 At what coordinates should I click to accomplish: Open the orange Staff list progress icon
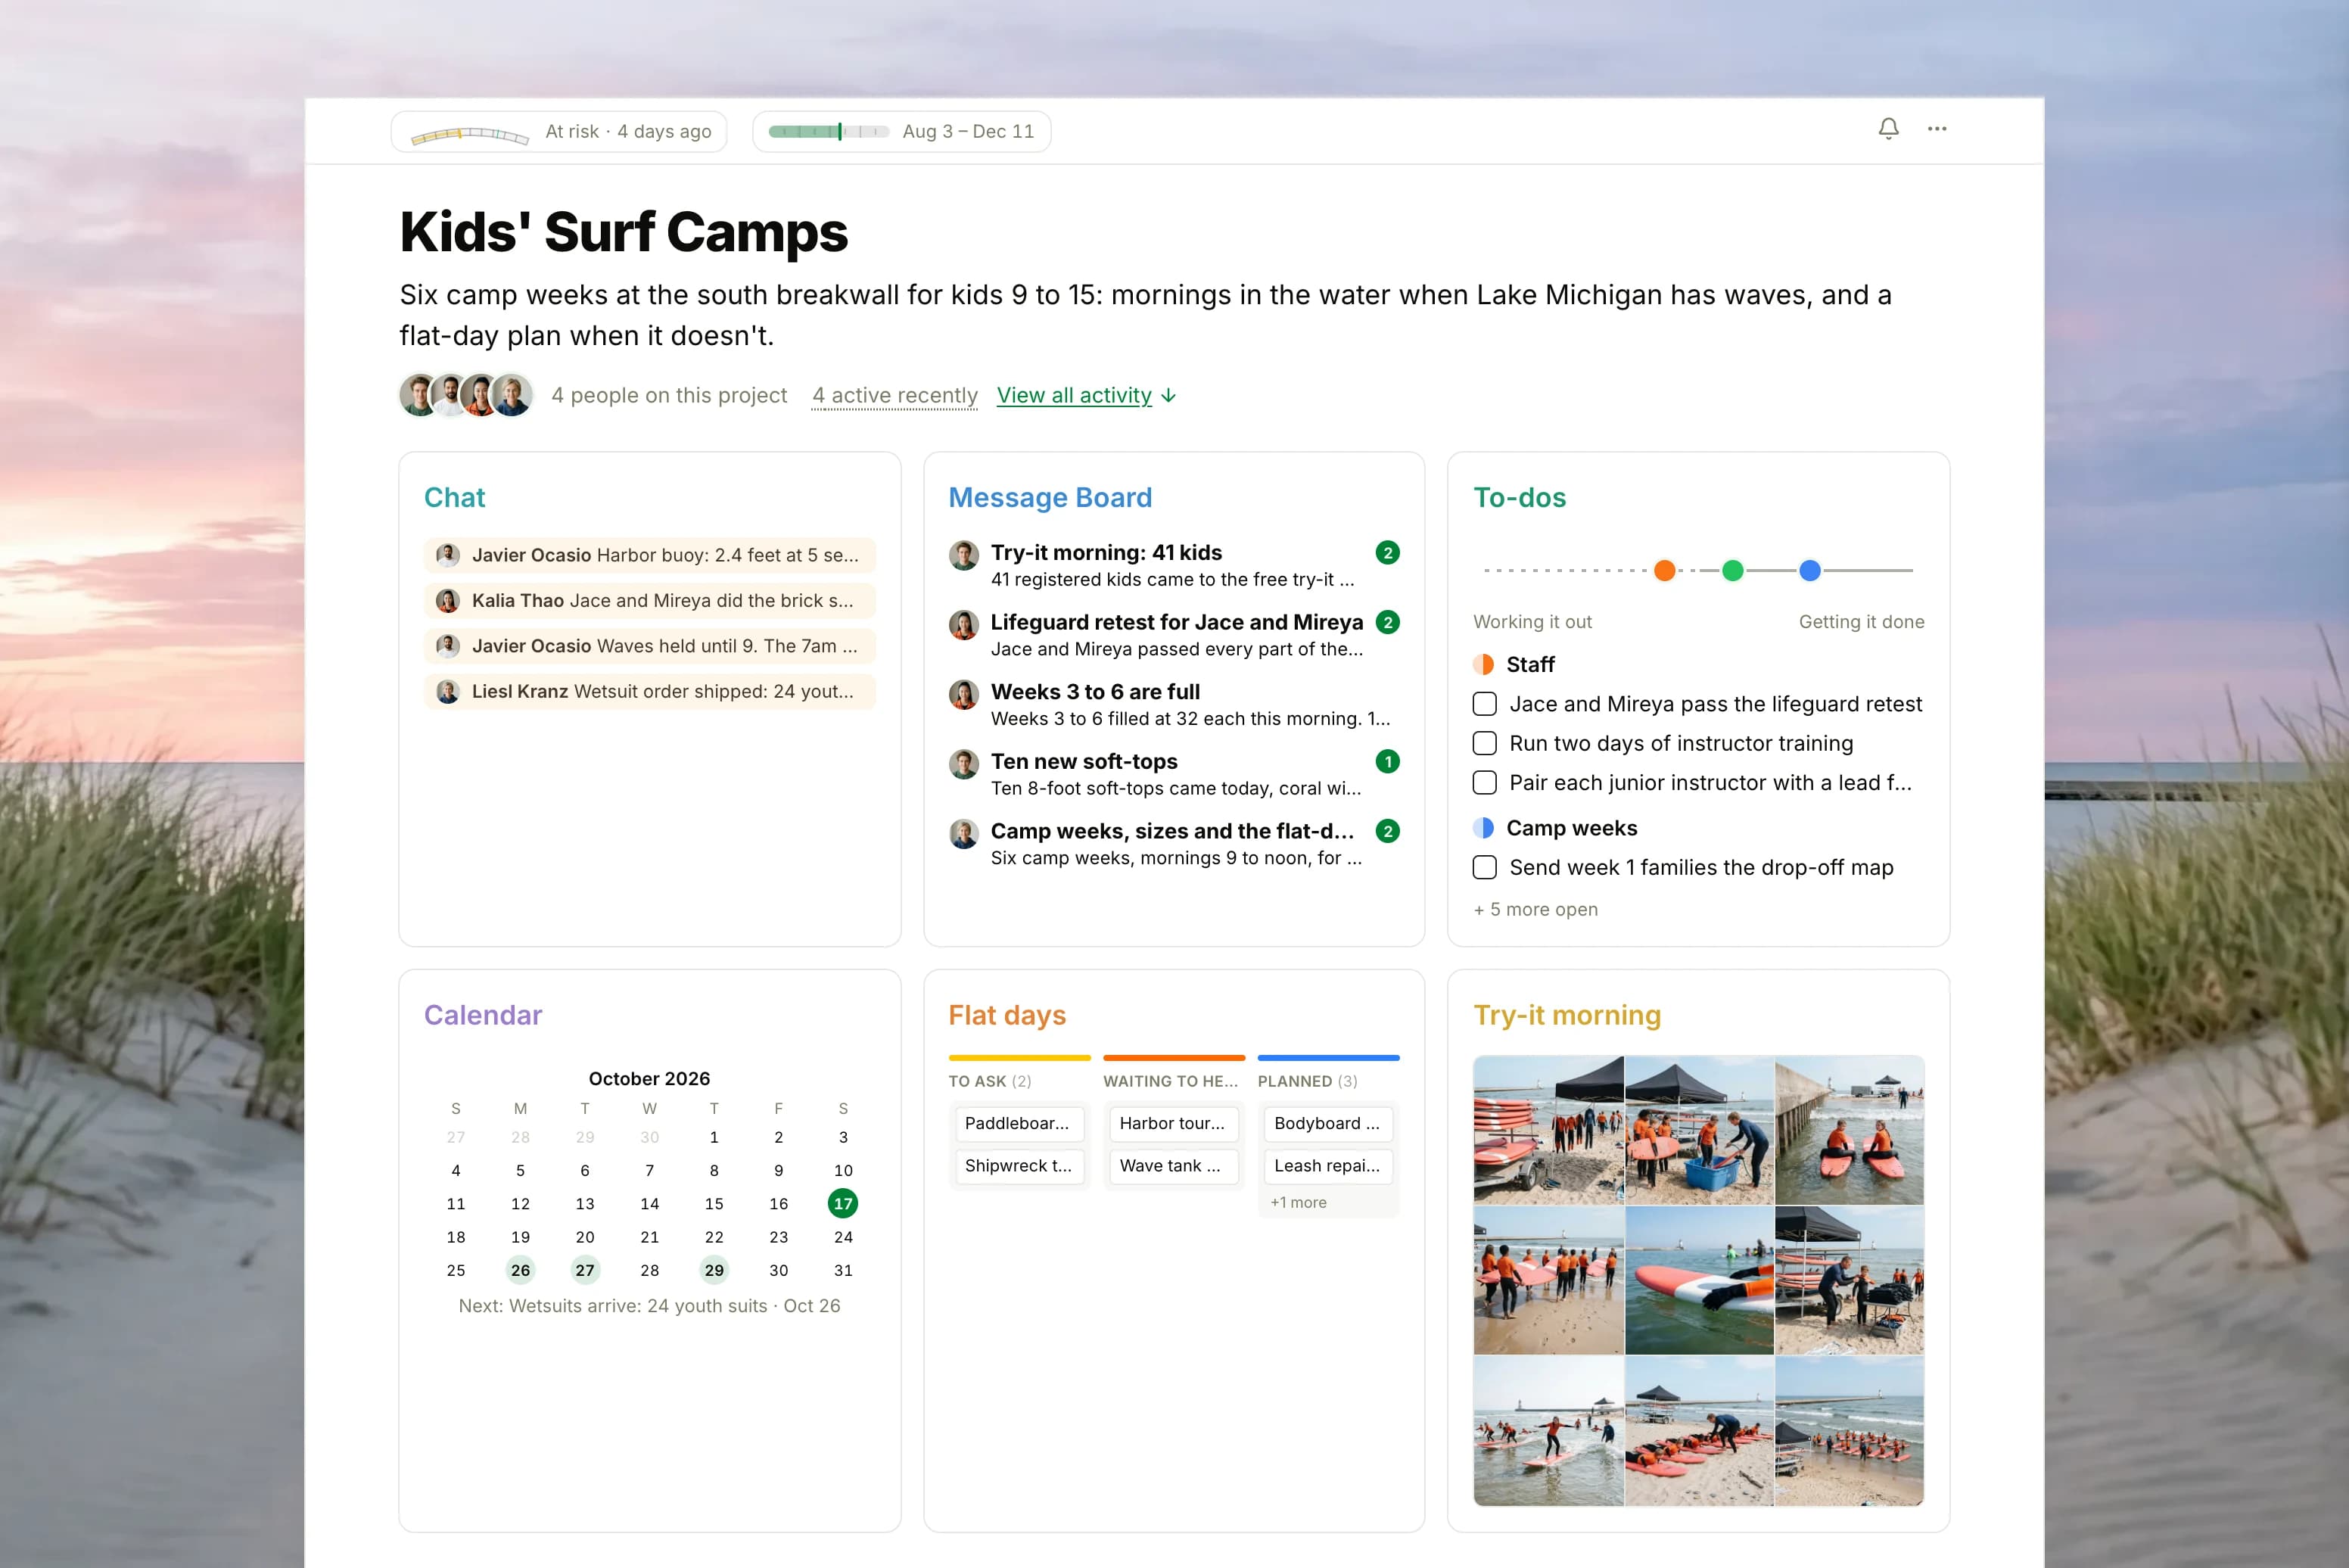pos(1483,664)
